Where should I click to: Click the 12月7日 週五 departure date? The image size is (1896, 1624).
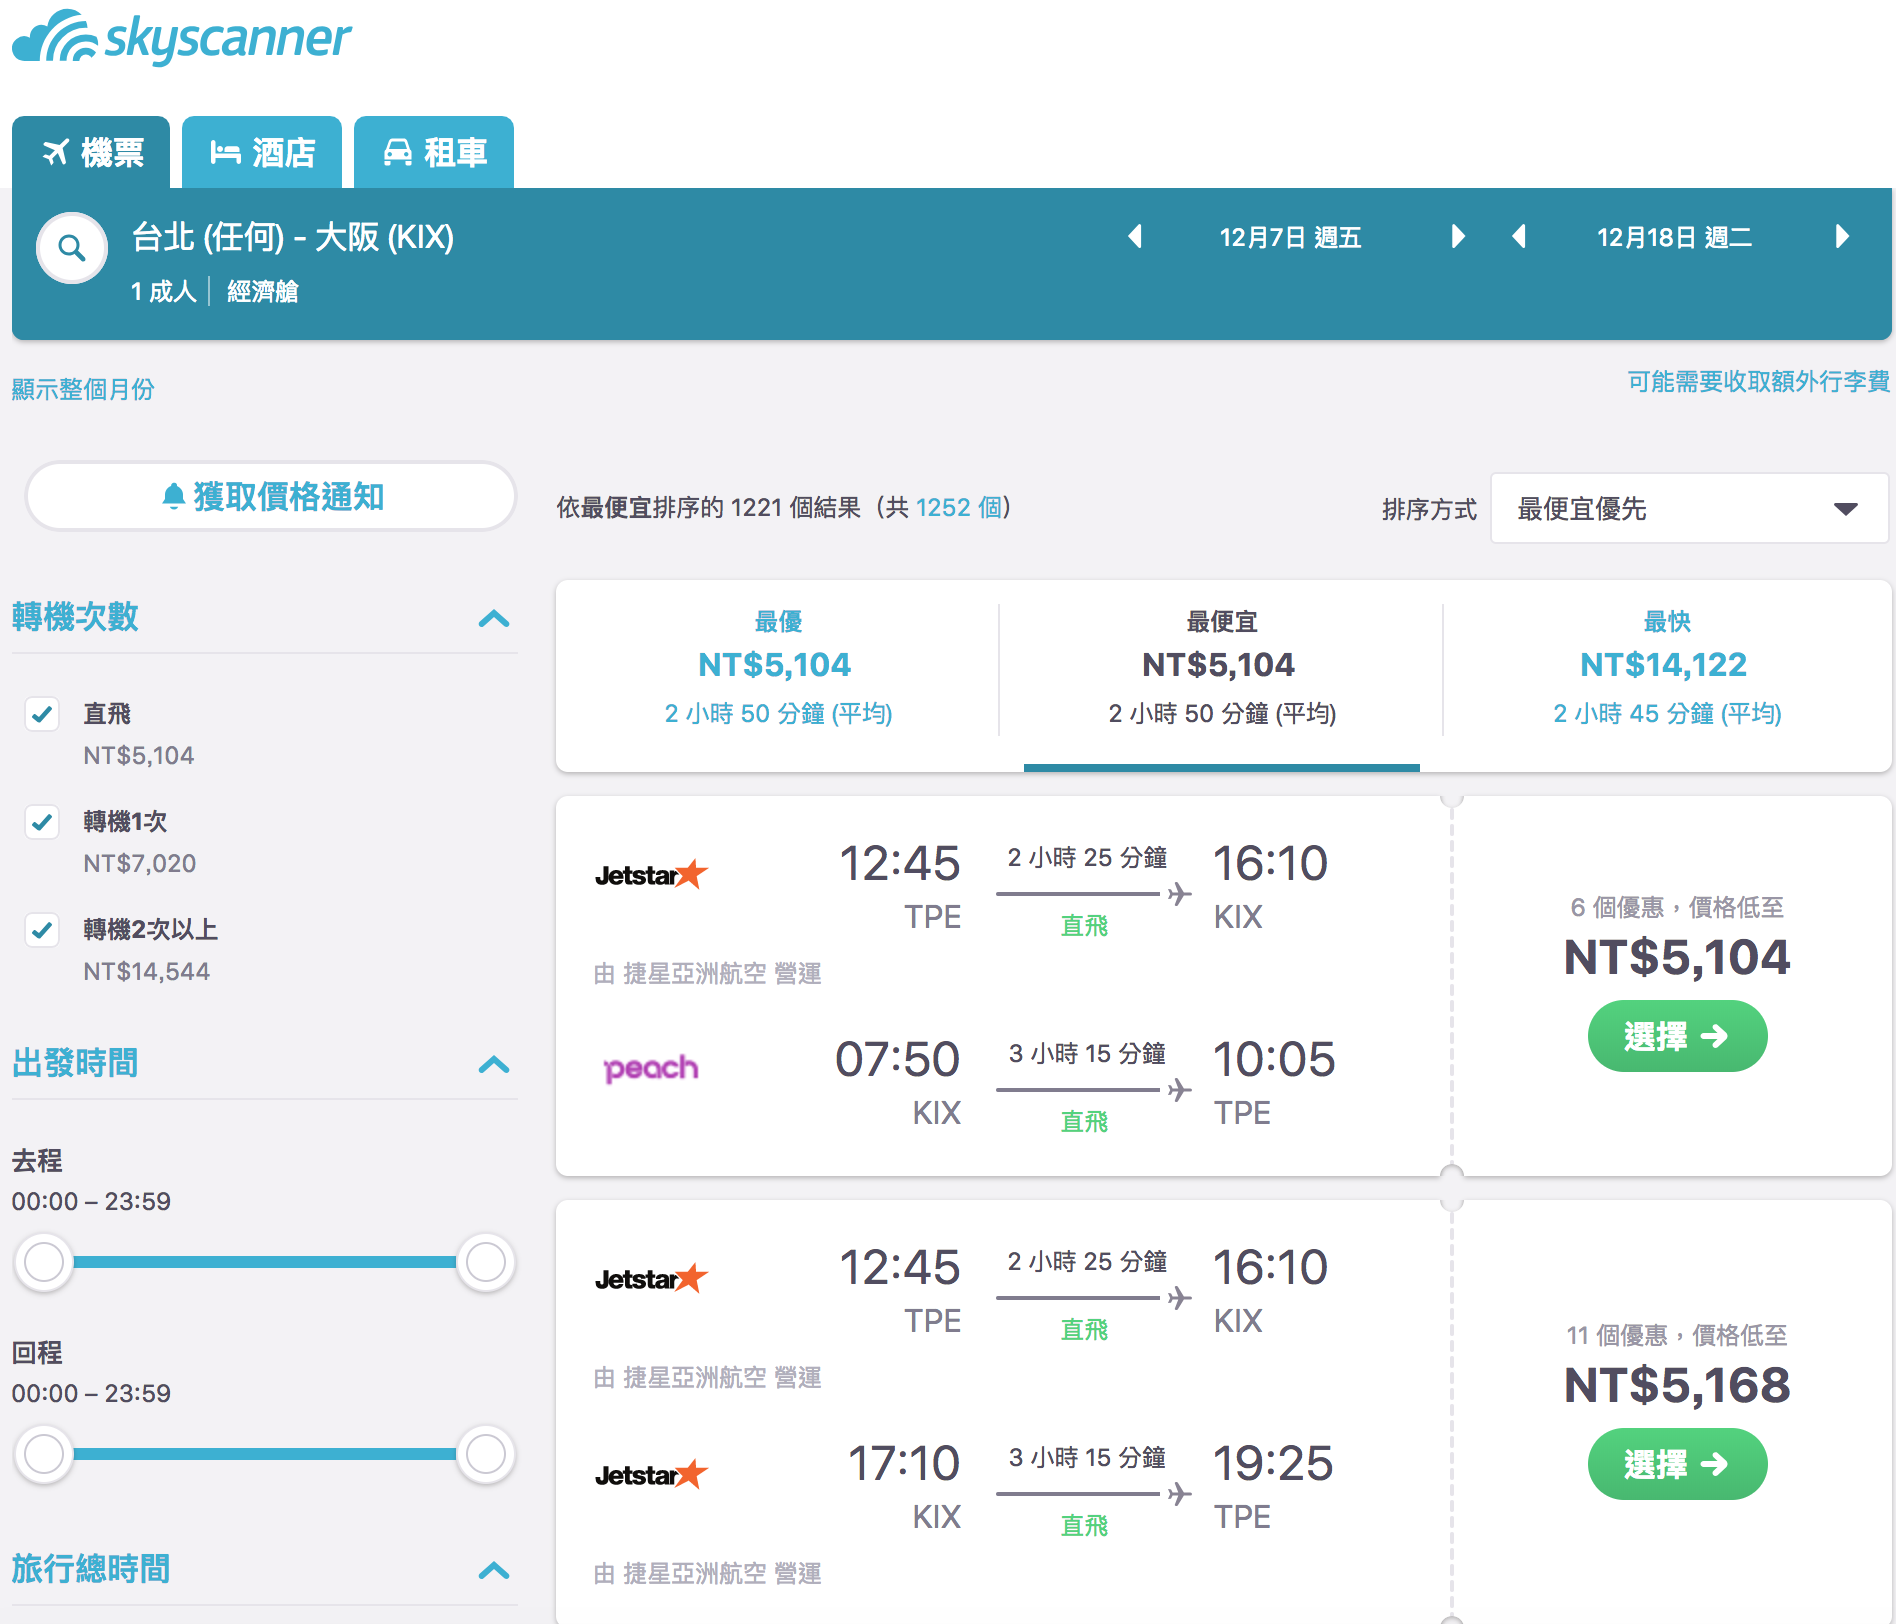1290,237
